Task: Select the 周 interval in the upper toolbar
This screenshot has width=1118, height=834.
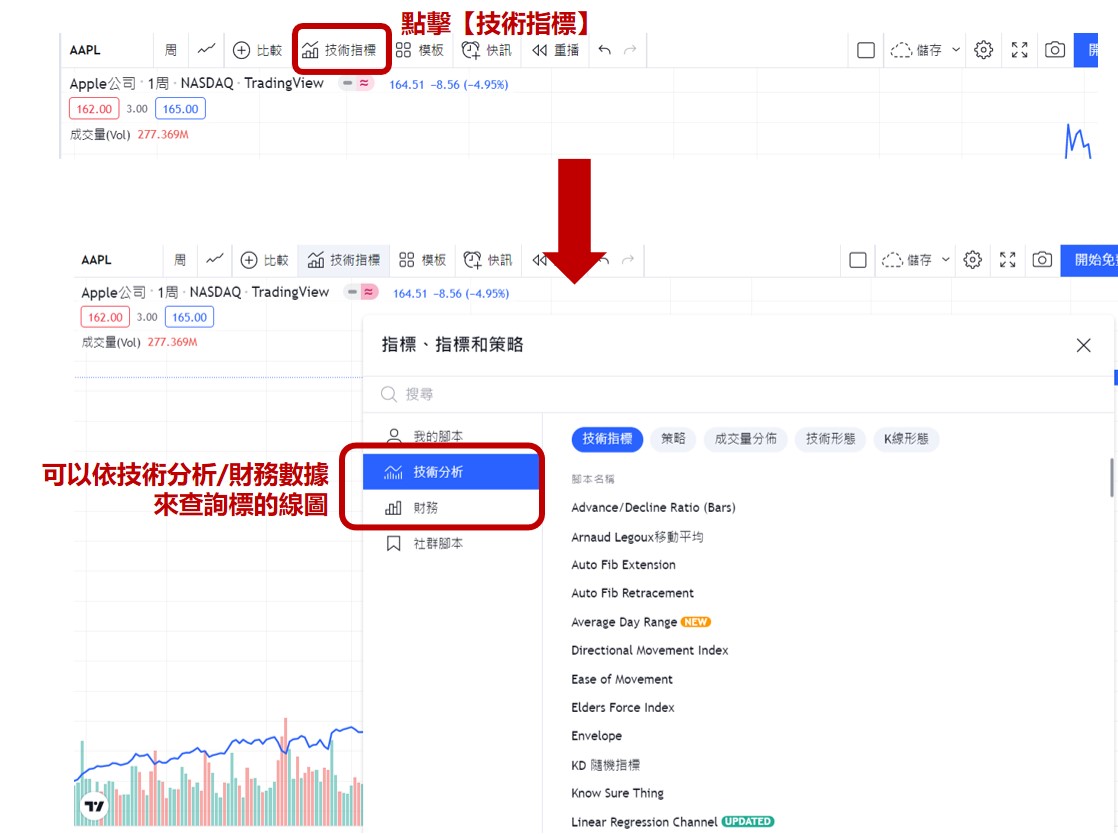Action: 171,50
